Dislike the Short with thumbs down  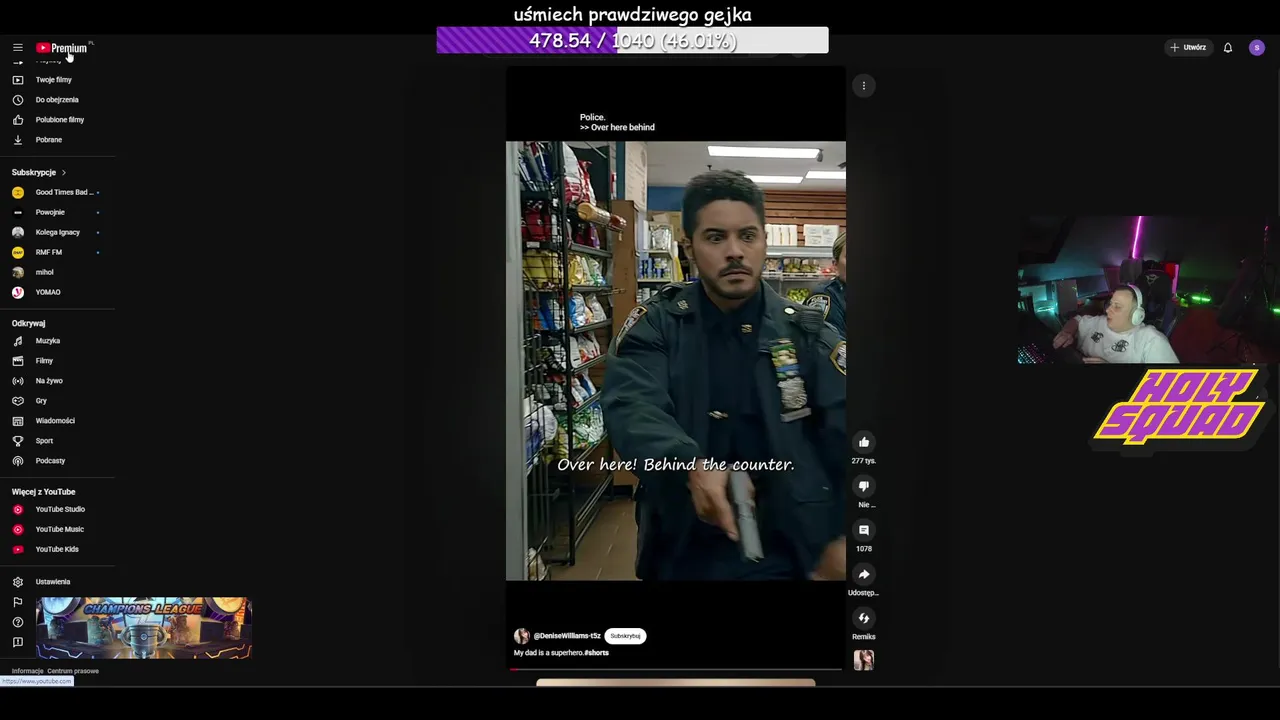[864, 486]
